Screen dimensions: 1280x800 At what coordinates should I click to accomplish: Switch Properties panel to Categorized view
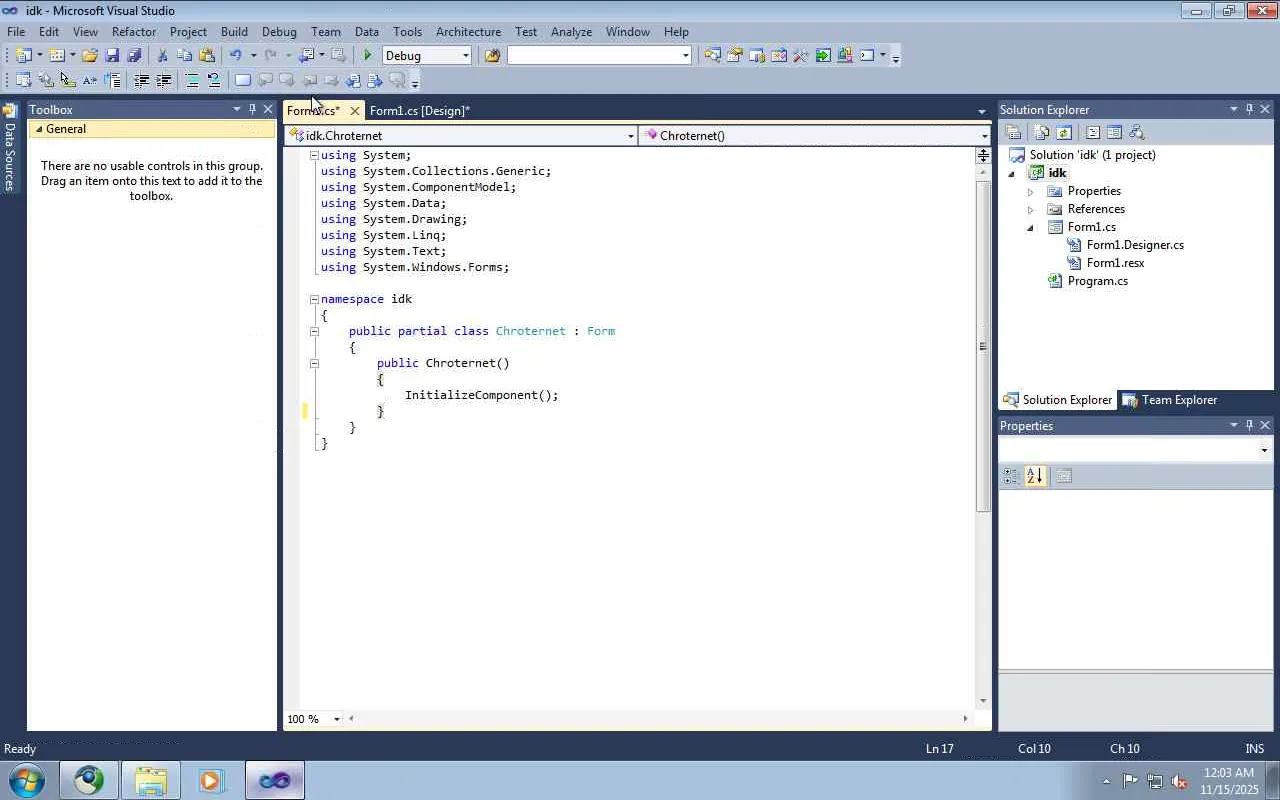point(1011,476)
